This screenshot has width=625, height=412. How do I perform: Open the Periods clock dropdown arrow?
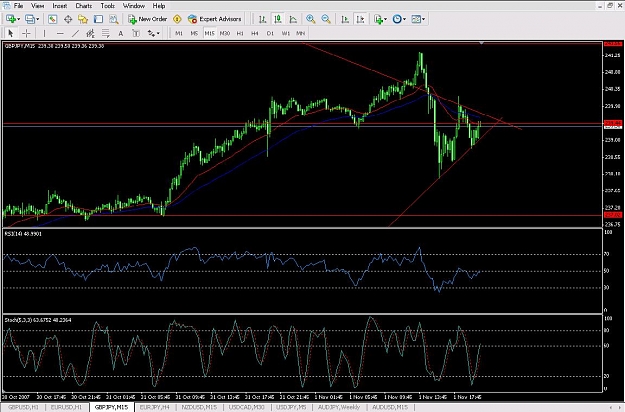405,19
